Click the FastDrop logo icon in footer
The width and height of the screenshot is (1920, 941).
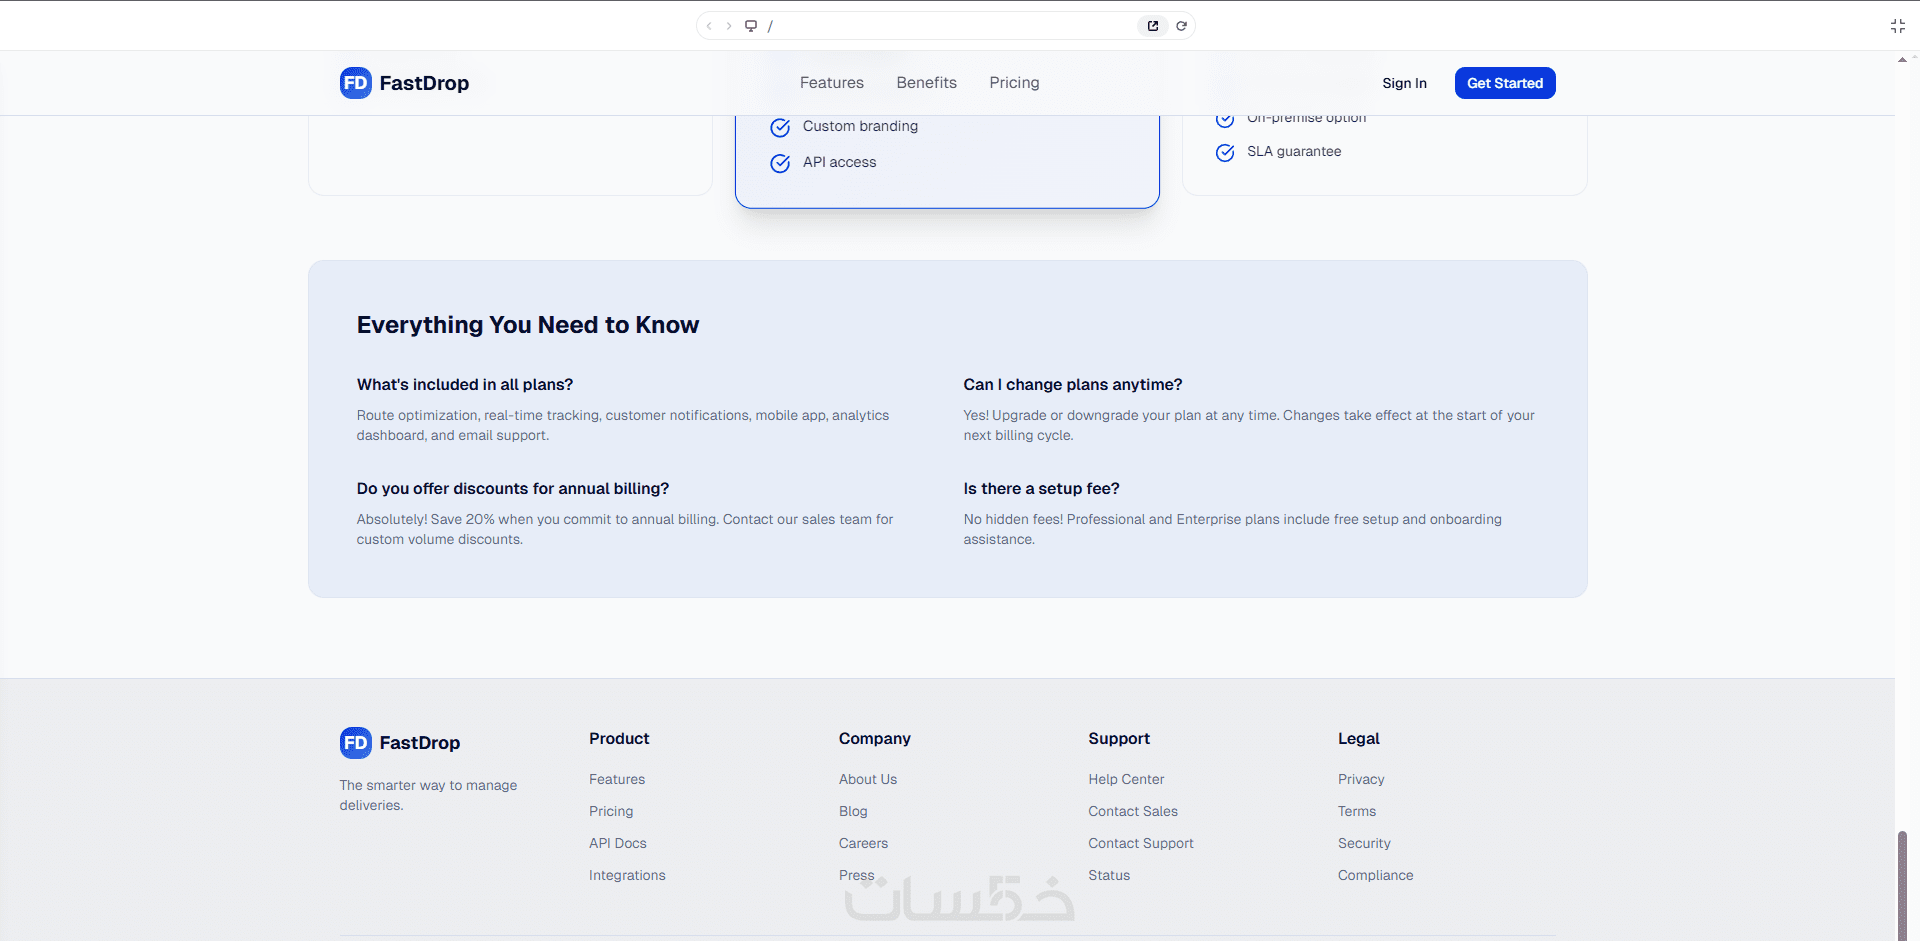(x=355, y=743)
